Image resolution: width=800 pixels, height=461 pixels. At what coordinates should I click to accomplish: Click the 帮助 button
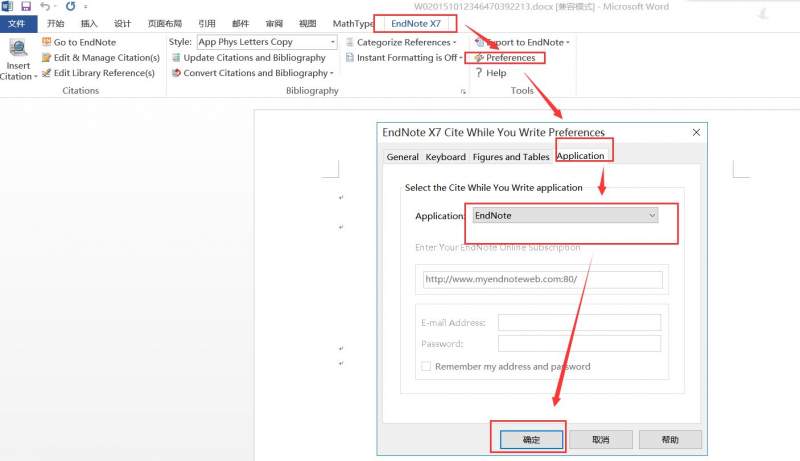670,440
